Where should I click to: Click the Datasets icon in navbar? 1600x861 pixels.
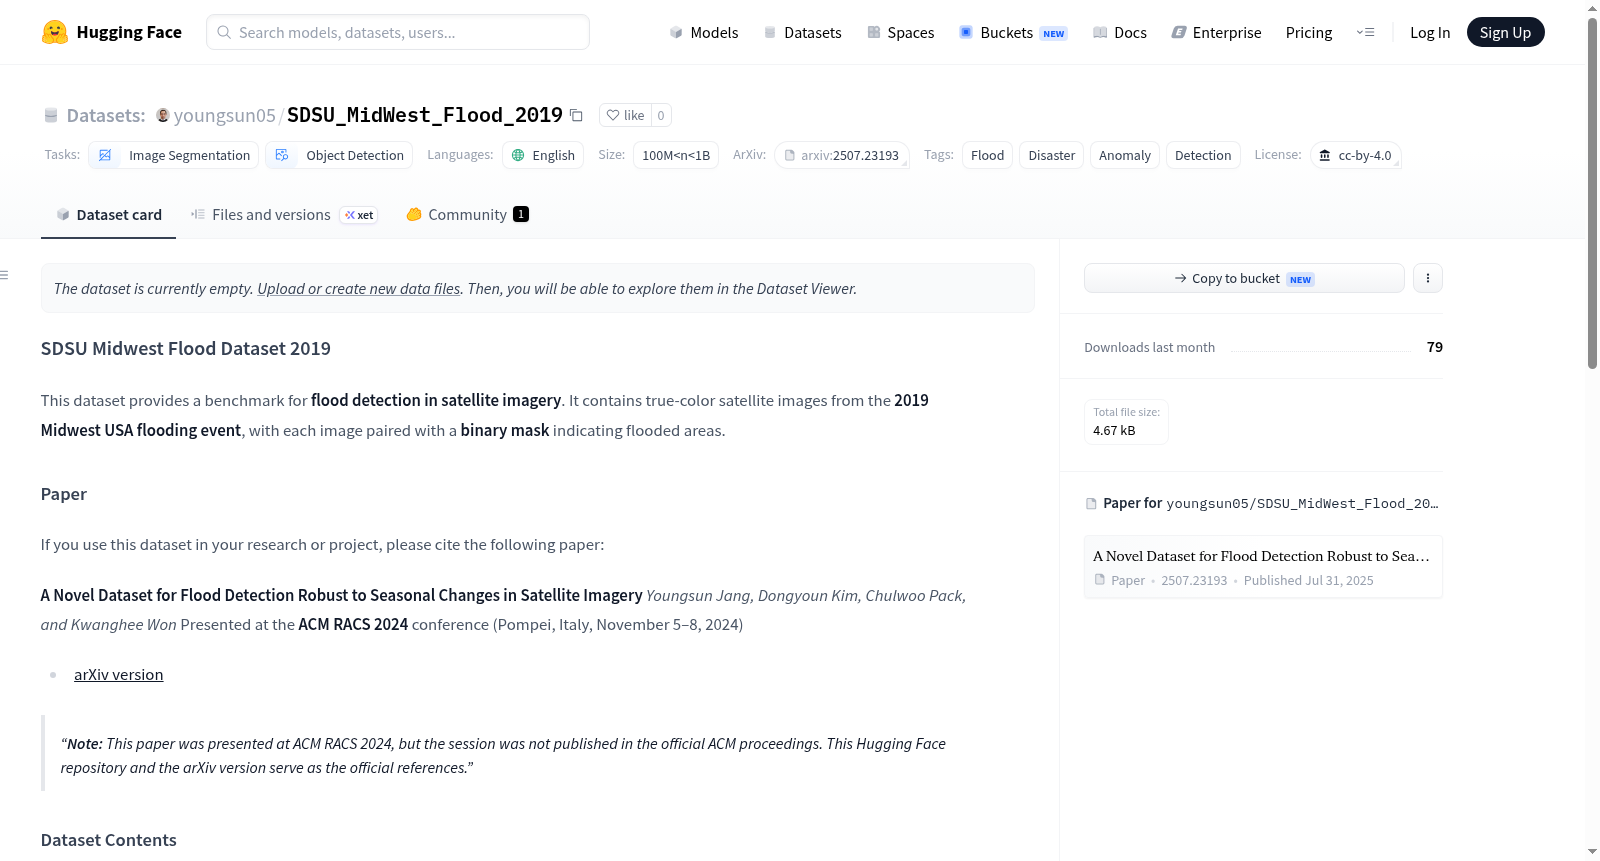tap(770, 32)
